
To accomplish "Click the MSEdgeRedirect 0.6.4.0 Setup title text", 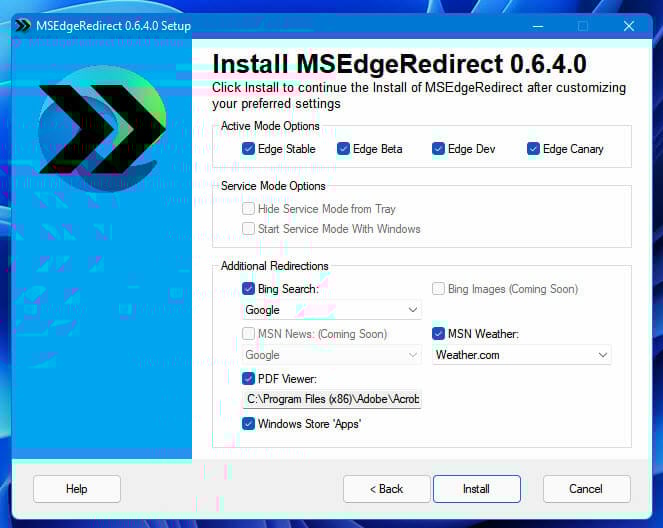I will point(113,26).
